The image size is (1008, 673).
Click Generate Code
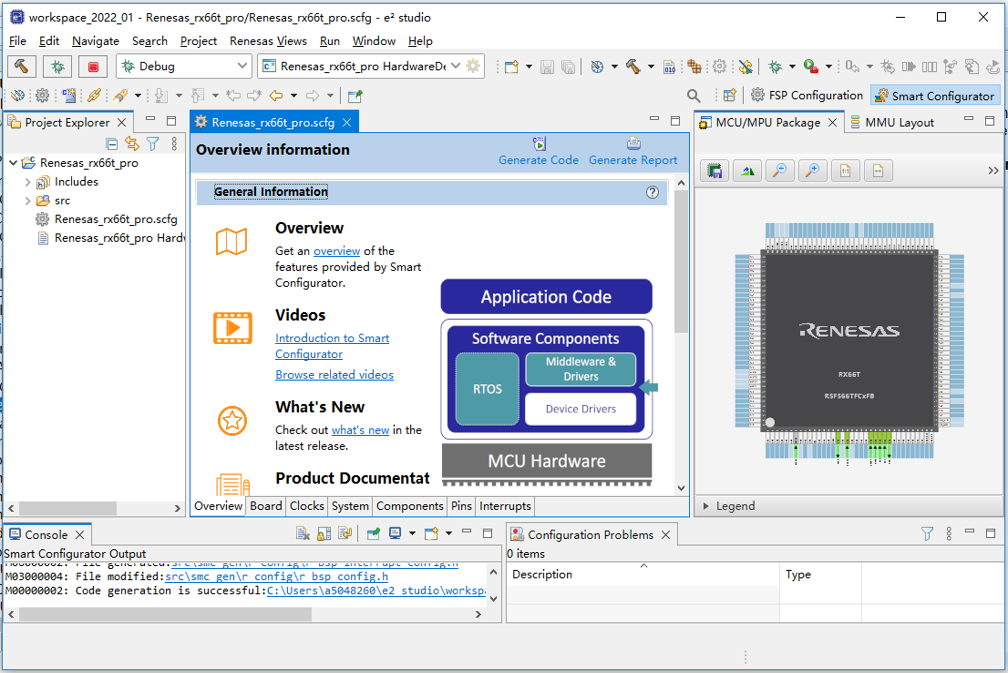tap(539, 152)
